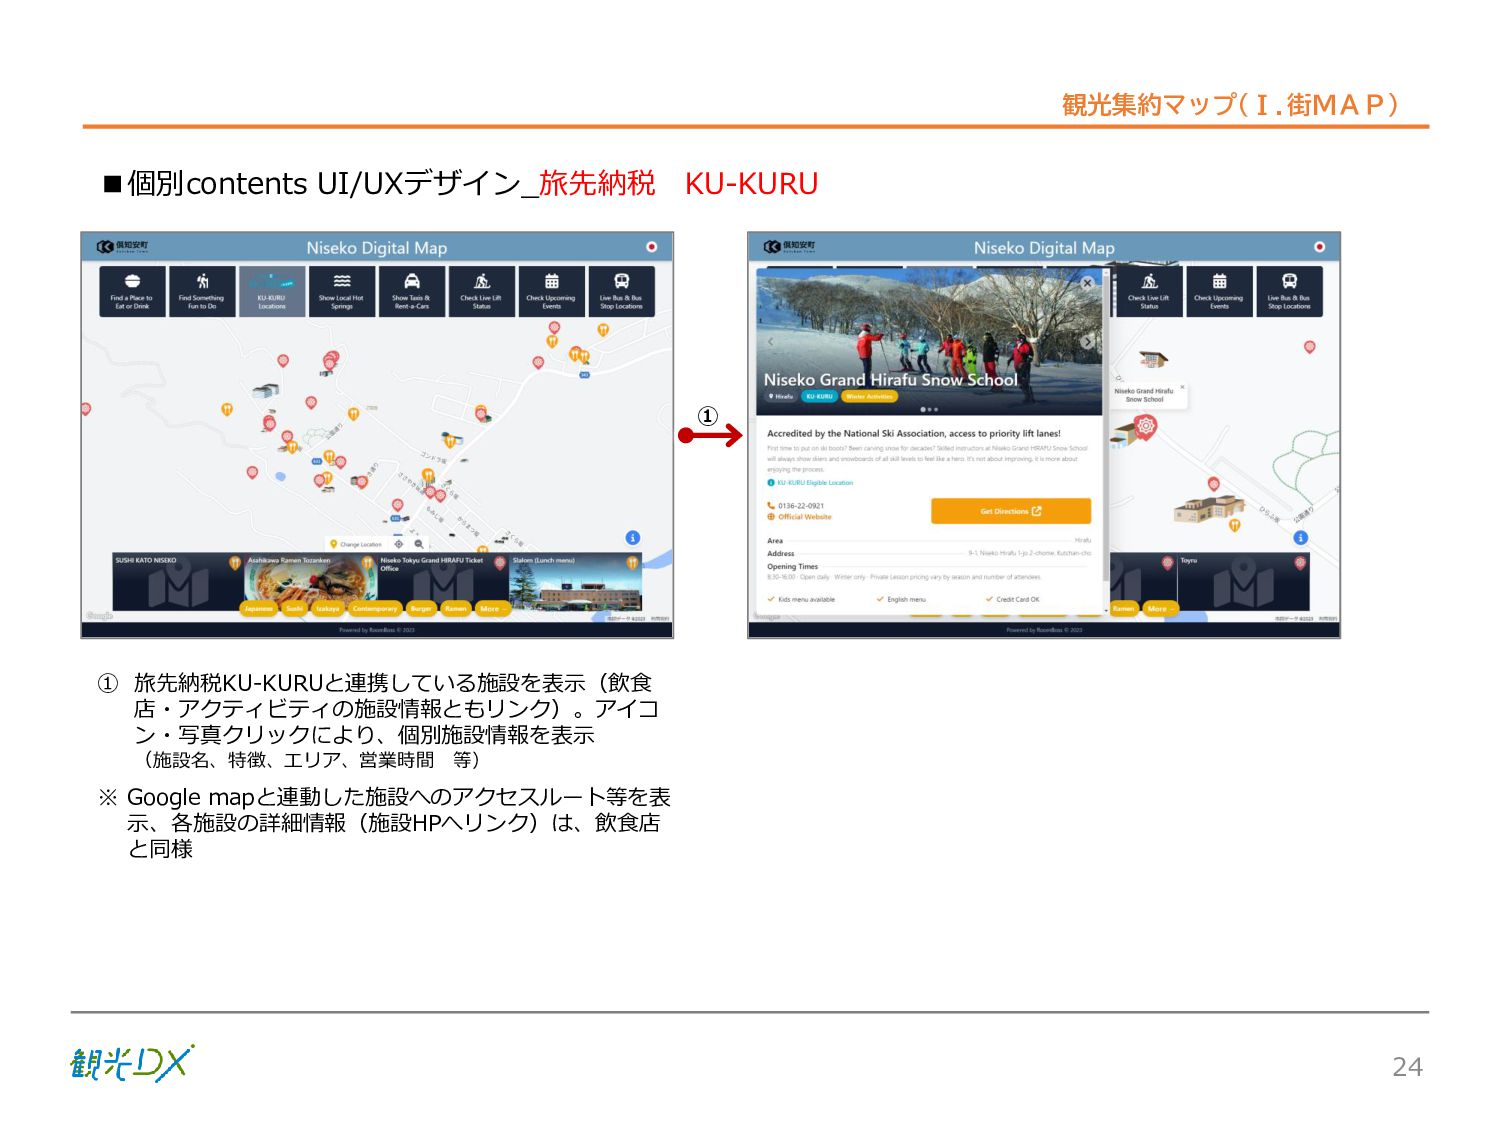The width and height of the screenshot is (1500, 1125).
Task: Open the SUSHI KATO NISEKO card
Action: (x=178, y=581)
